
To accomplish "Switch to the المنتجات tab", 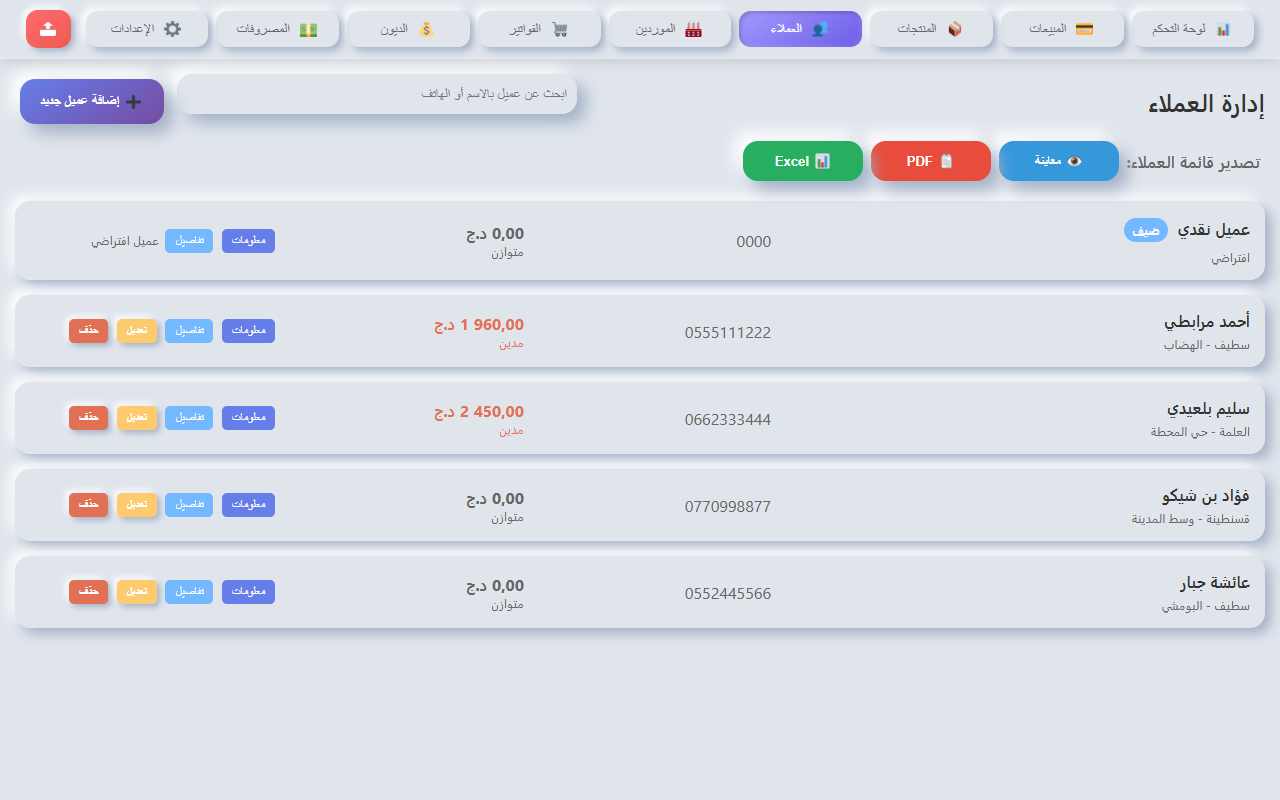I will tap(931, 29).
